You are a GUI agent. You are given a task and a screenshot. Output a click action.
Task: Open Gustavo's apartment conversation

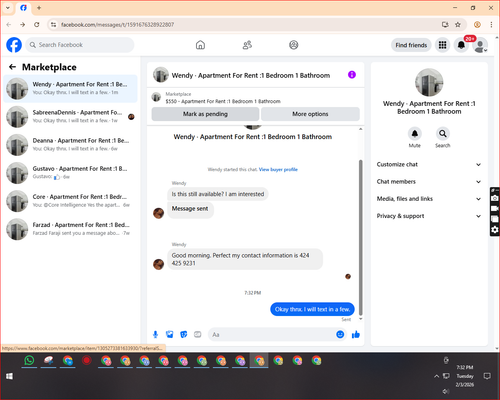pyautogui.click(x=70, y=173)
